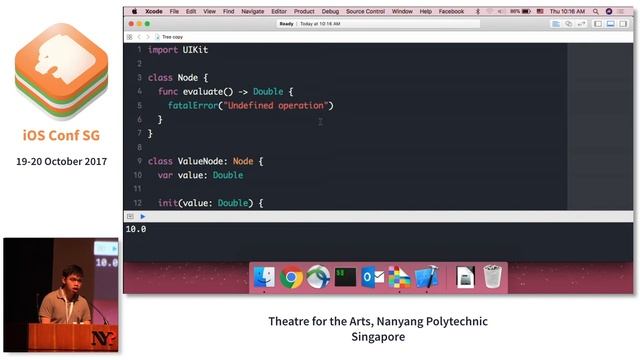Open Microsoft Outlook from the Dock

coord(372,277)
